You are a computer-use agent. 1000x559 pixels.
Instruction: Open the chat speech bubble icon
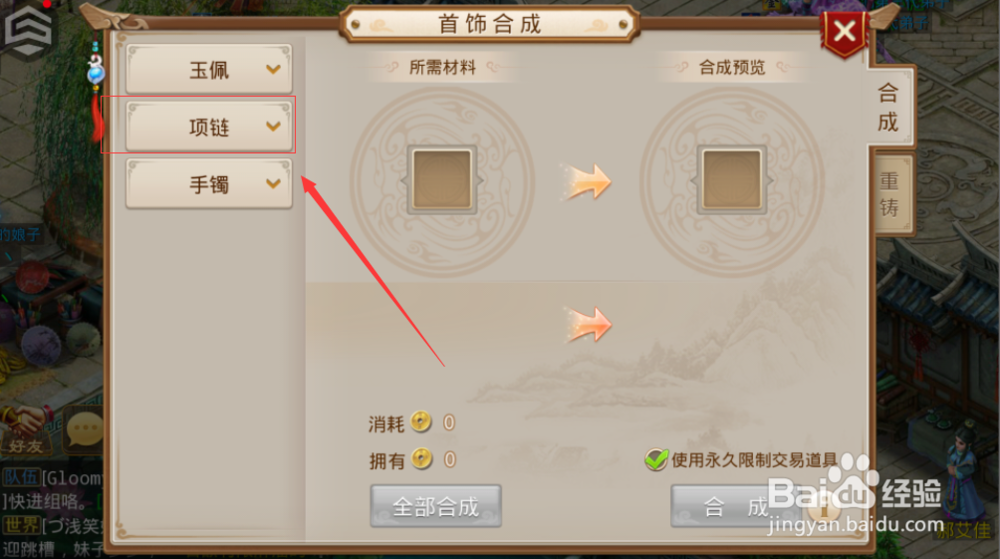(x=85, y=429)
